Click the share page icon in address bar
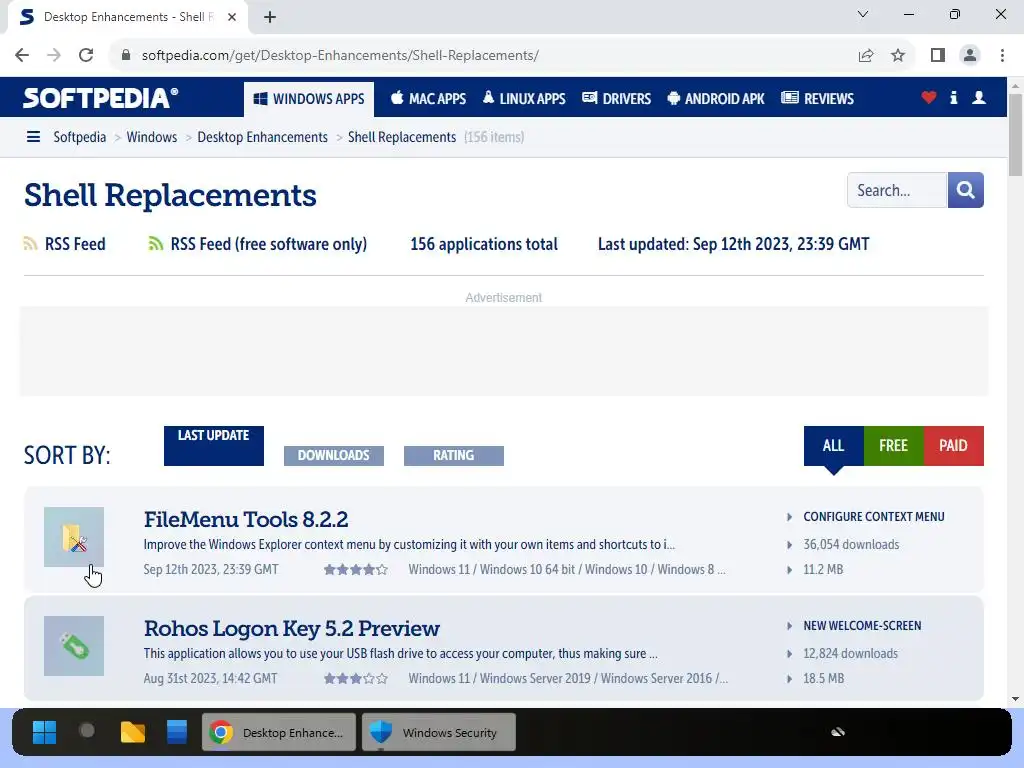Viewport: 1024px width, 768px height. [866, 55]
